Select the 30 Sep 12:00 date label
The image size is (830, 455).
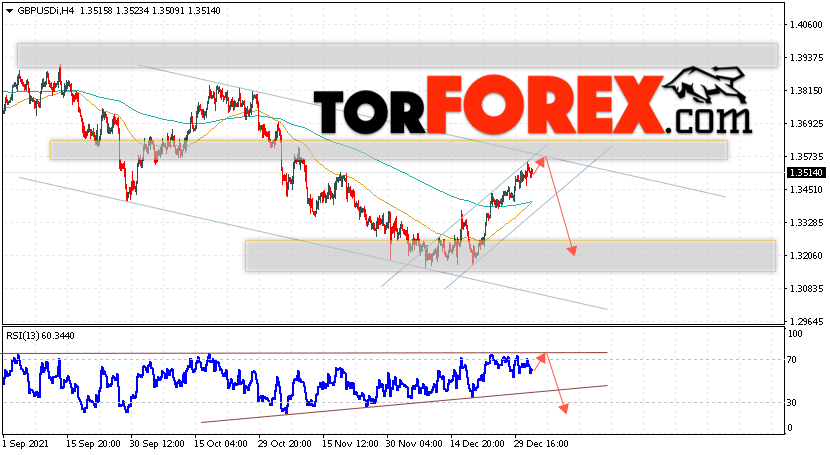(157, 443)
